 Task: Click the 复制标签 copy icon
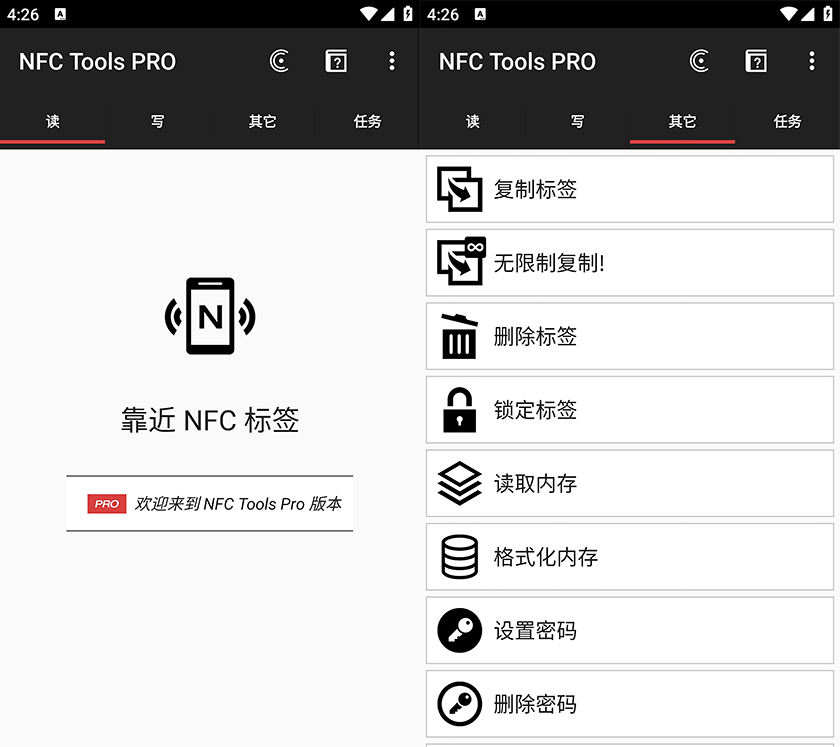[460, 189]
